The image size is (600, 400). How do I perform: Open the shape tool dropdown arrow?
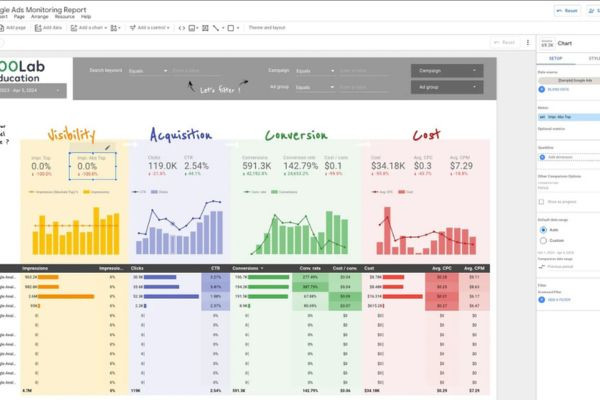coord(238,28)
